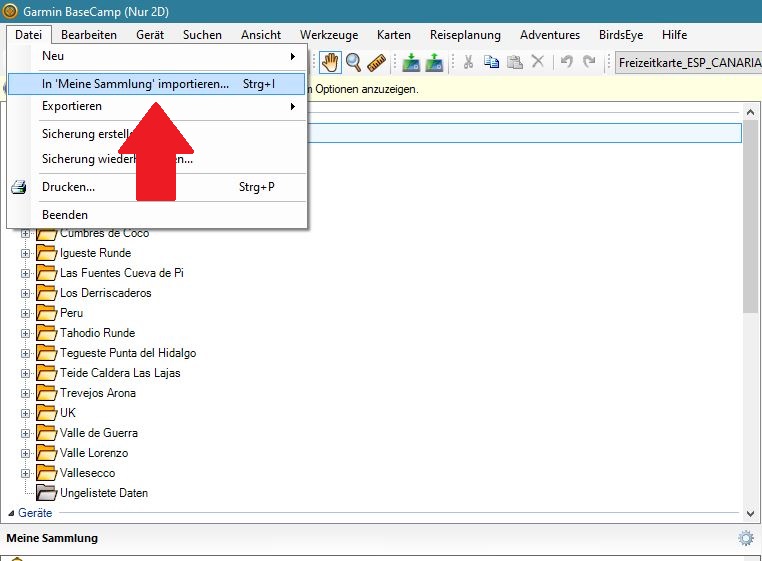Expand the Tahodio Runde folder
762x561 pixels.
coord(25,333)
